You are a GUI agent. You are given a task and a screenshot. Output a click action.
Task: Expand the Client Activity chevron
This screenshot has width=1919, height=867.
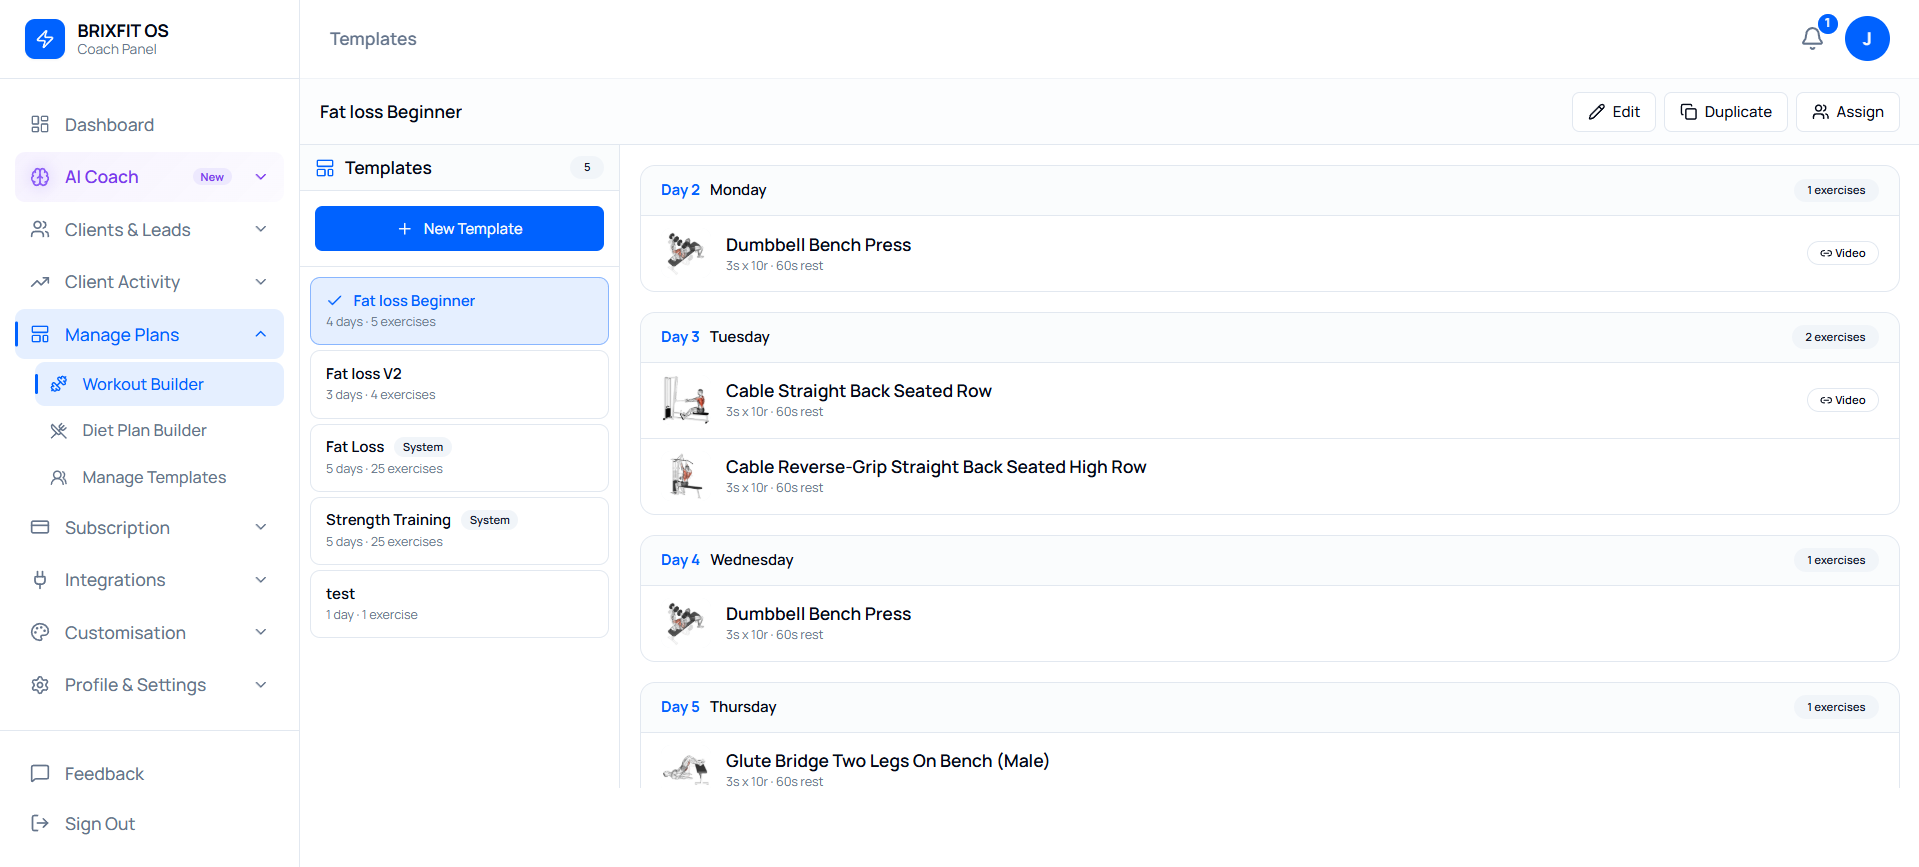(261, 282)
